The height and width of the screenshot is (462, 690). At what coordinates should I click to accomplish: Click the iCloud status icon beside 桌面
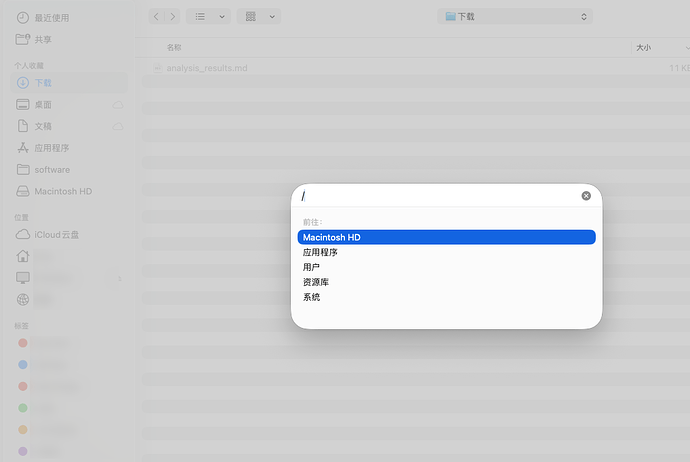117,105
